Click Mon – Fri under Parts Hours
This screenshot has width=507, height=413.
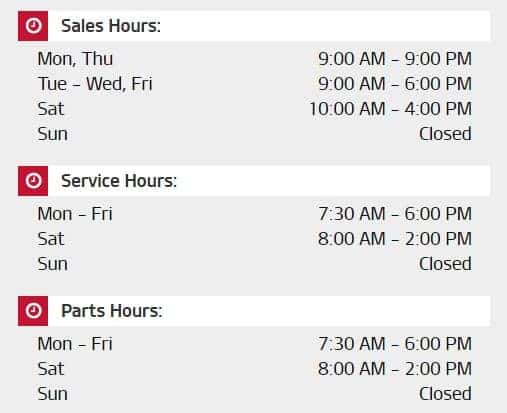pos(75,344)
